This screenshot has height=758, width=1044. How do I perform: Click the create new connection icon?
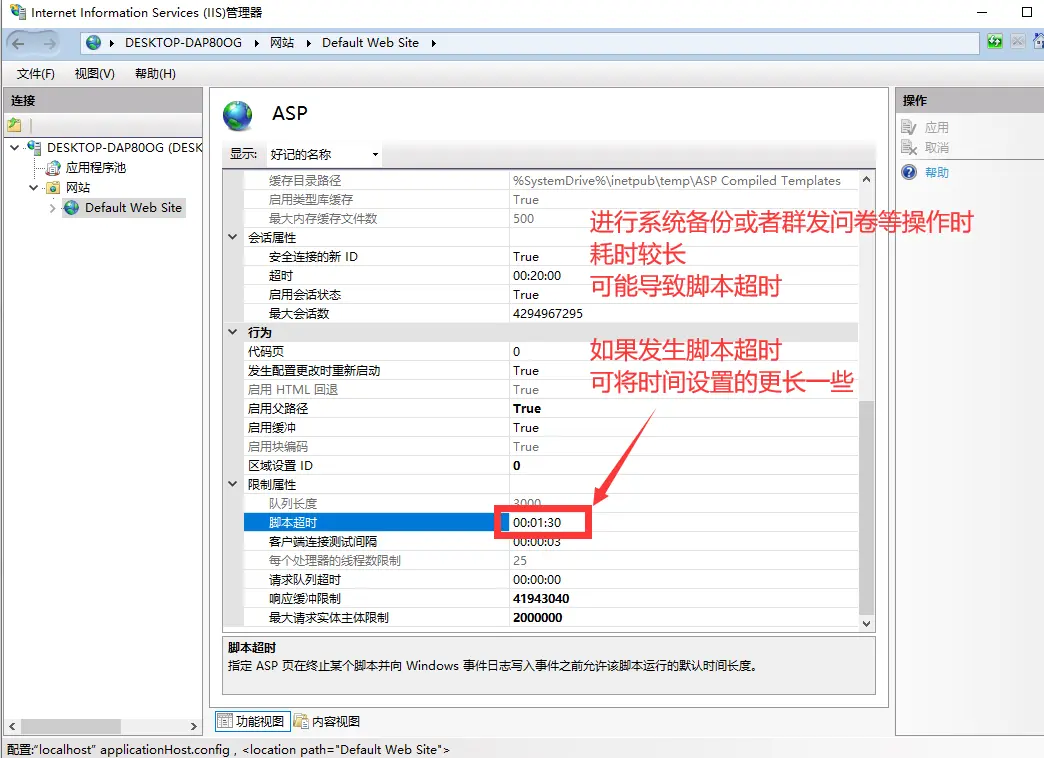[x=14, y=125]
